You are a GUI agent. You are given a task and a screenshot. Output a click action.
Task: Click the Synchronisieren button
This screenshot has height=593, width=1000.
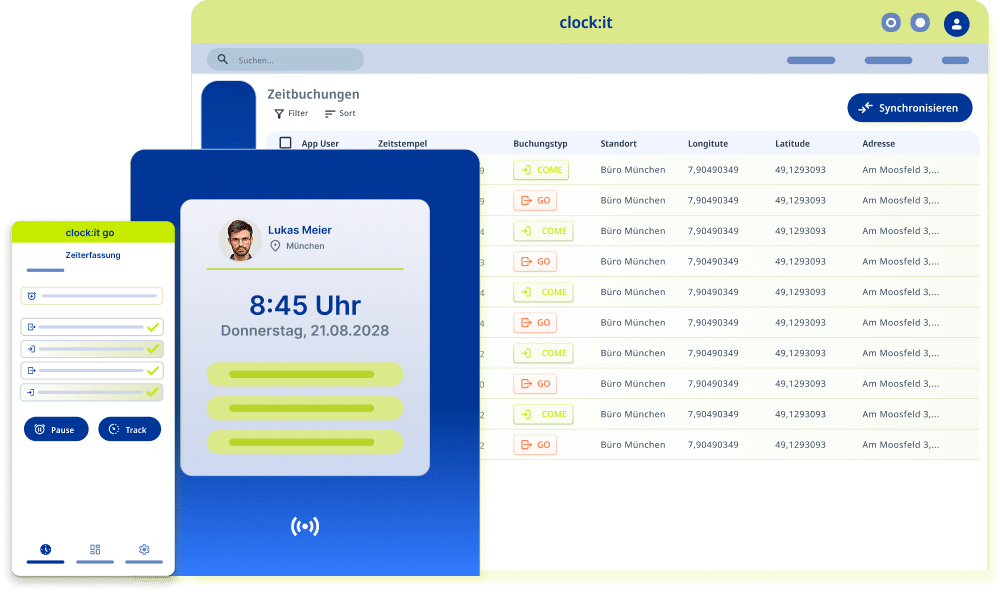[x=909, y=108]
